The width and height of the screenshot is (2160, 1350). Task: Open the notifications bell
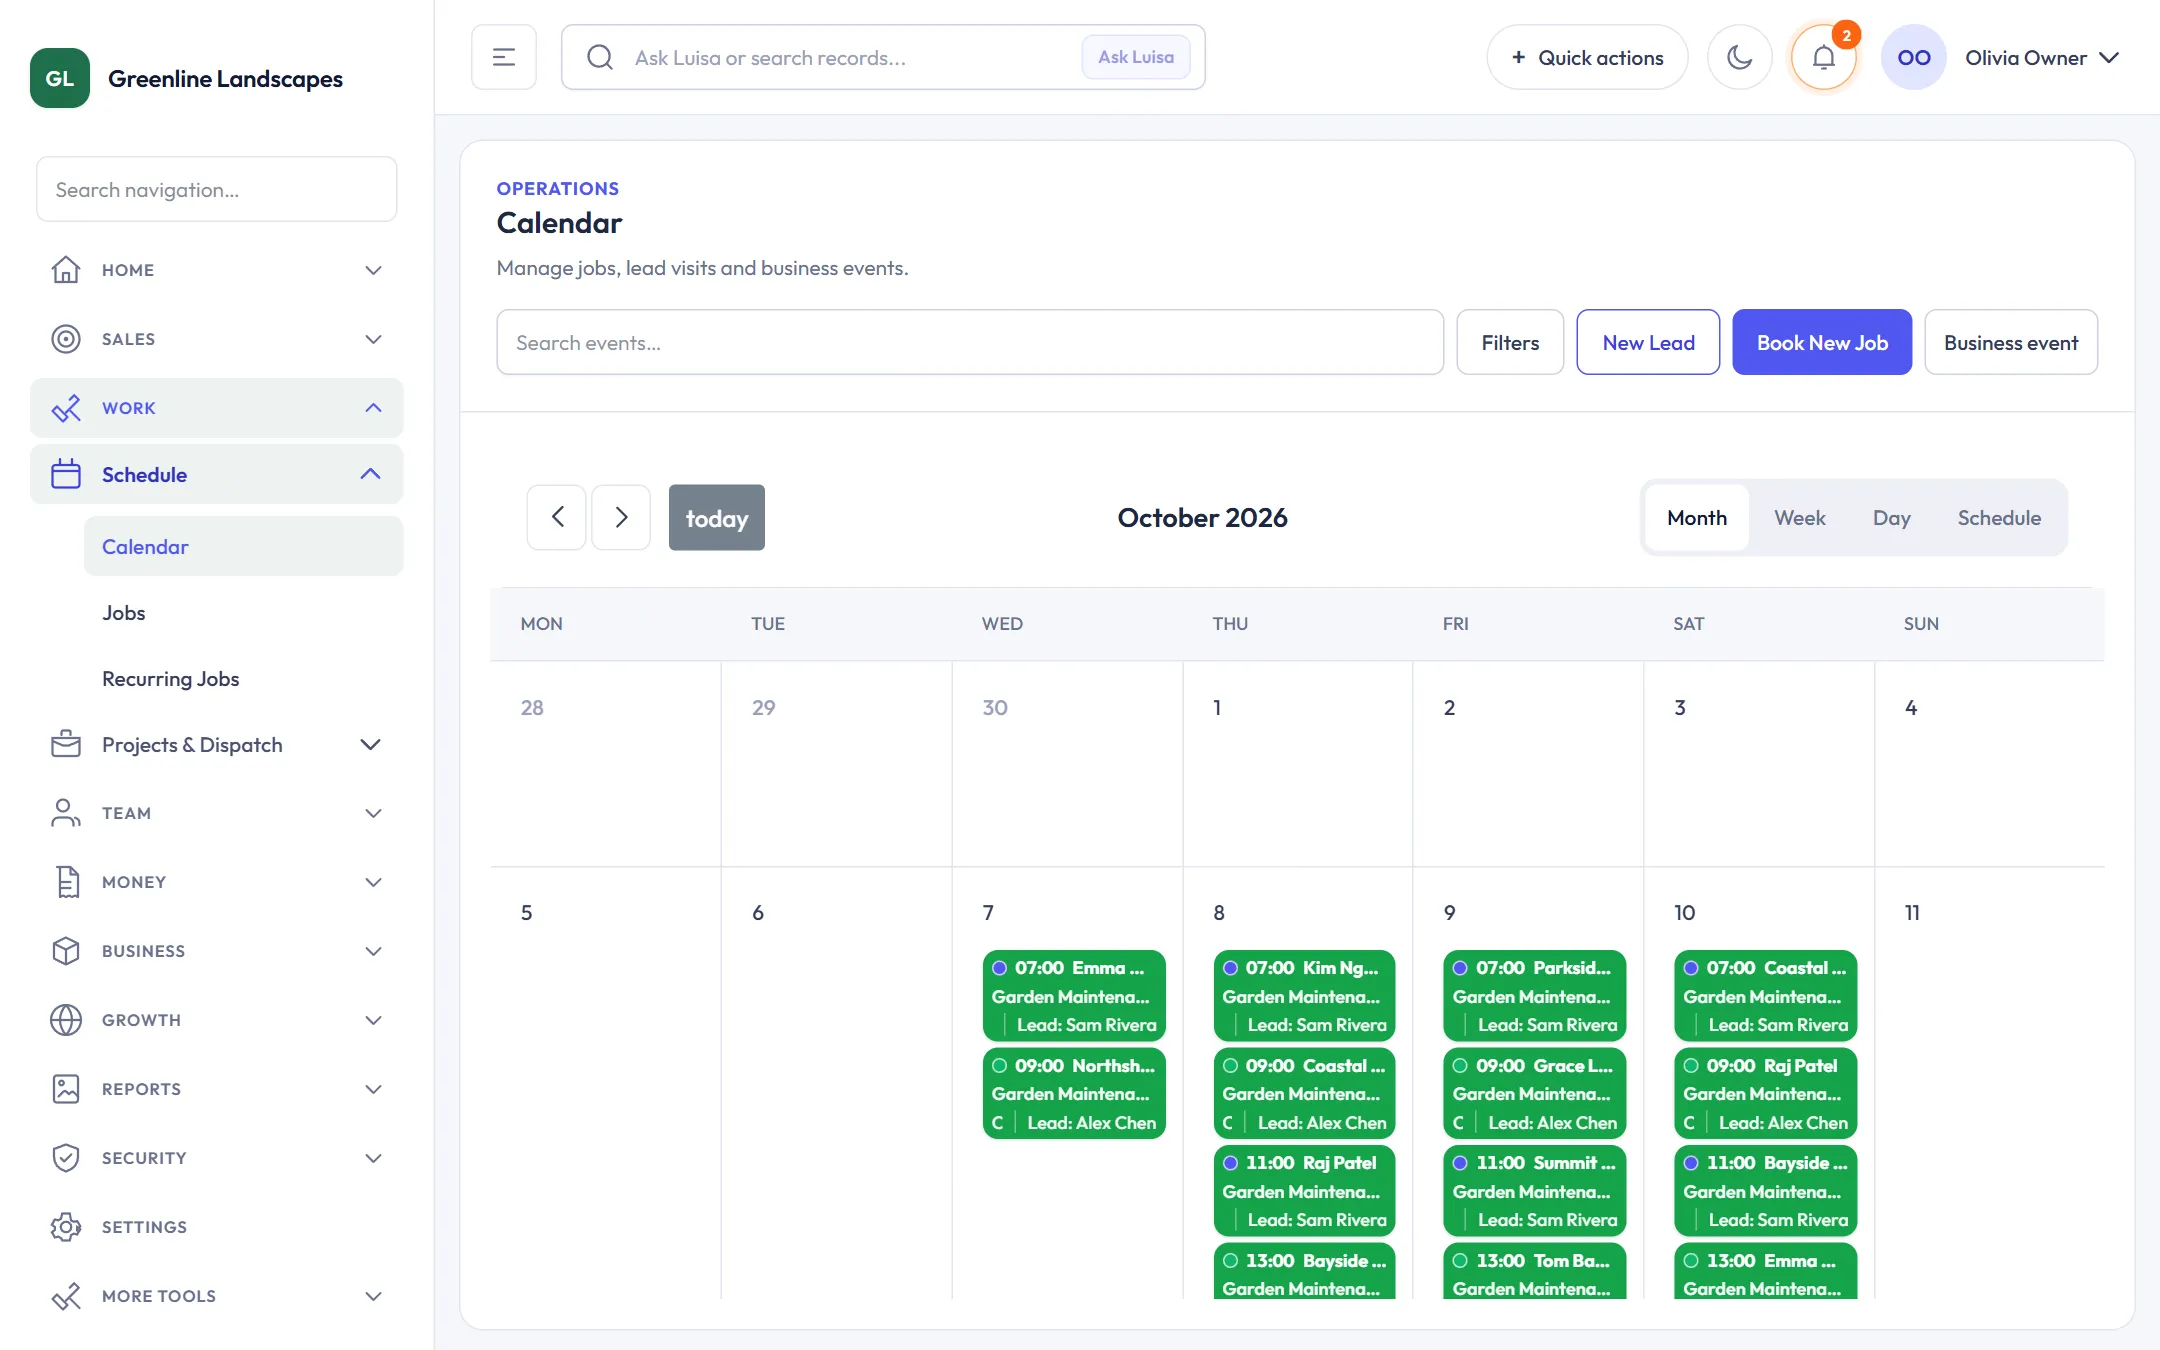tap(1823, 58)
